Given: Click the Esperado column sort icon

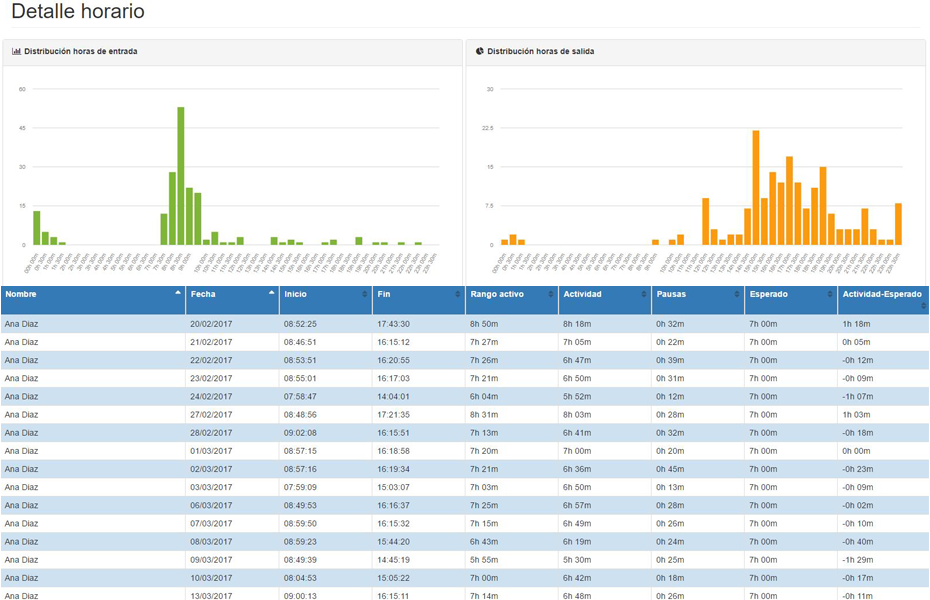Looking at the screenshot, I should [x=829, y=294].
